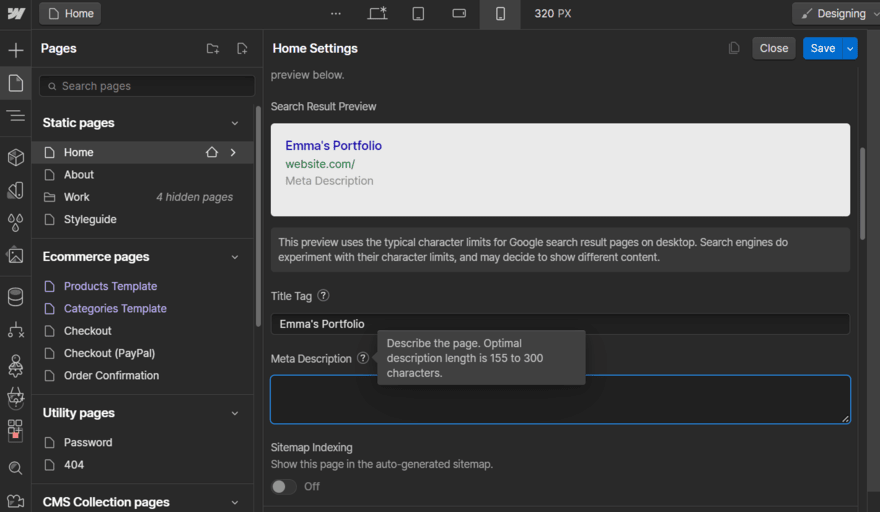The height and width of the screenshot is (512, 880).
Task: Select the About page
Action: pos(79,175)
